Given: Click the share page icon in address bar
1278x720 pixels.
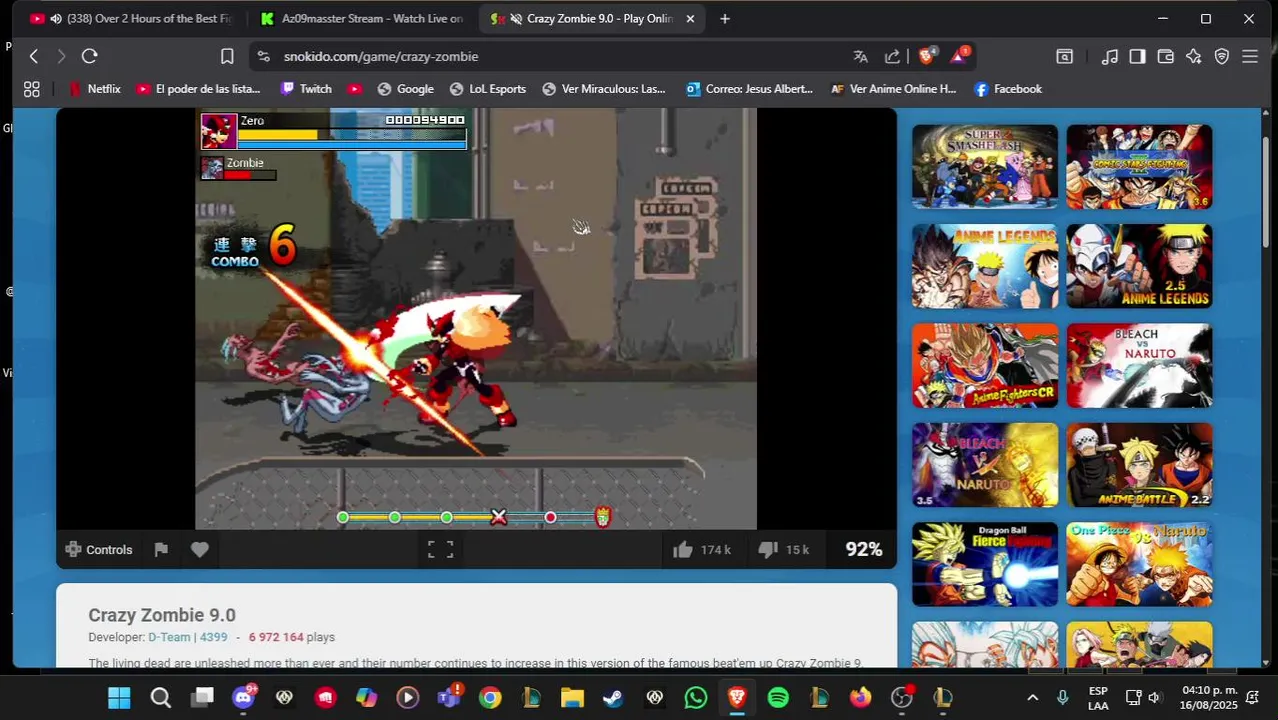Looking at the screenshot, I should point(892,56).
